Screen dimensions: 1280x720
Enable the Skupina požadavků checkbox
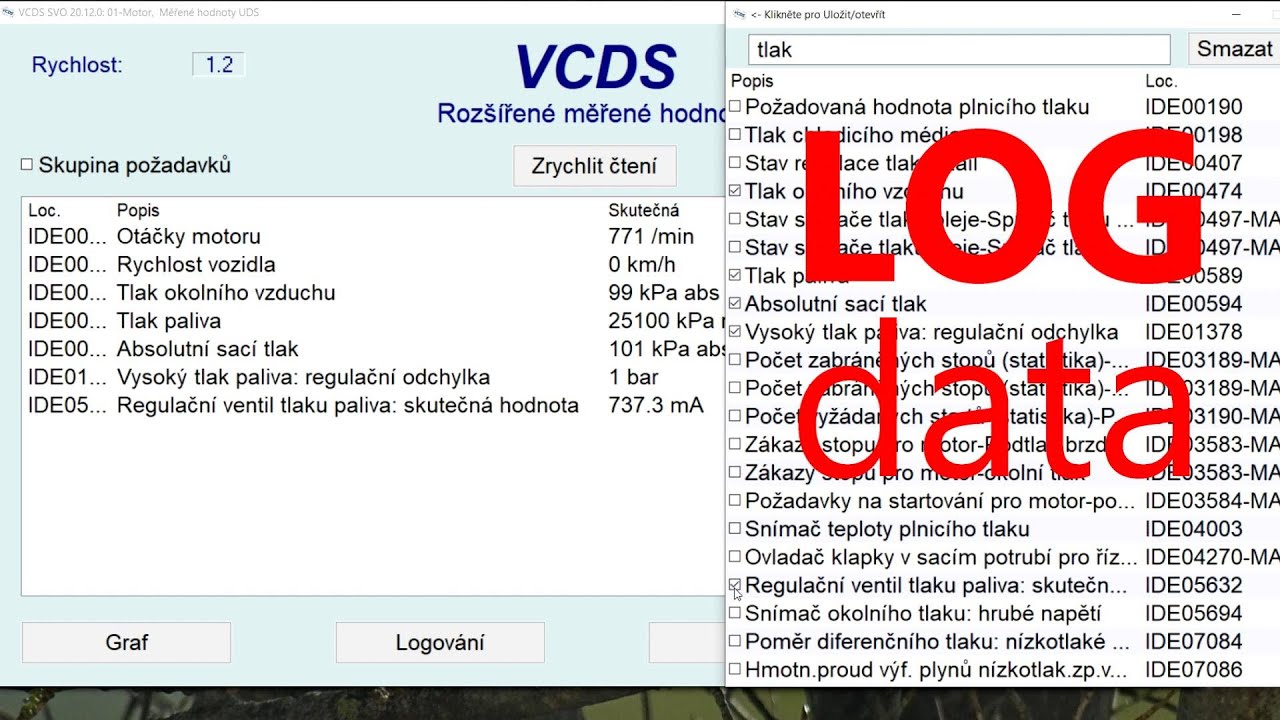(x=27, y=165)
